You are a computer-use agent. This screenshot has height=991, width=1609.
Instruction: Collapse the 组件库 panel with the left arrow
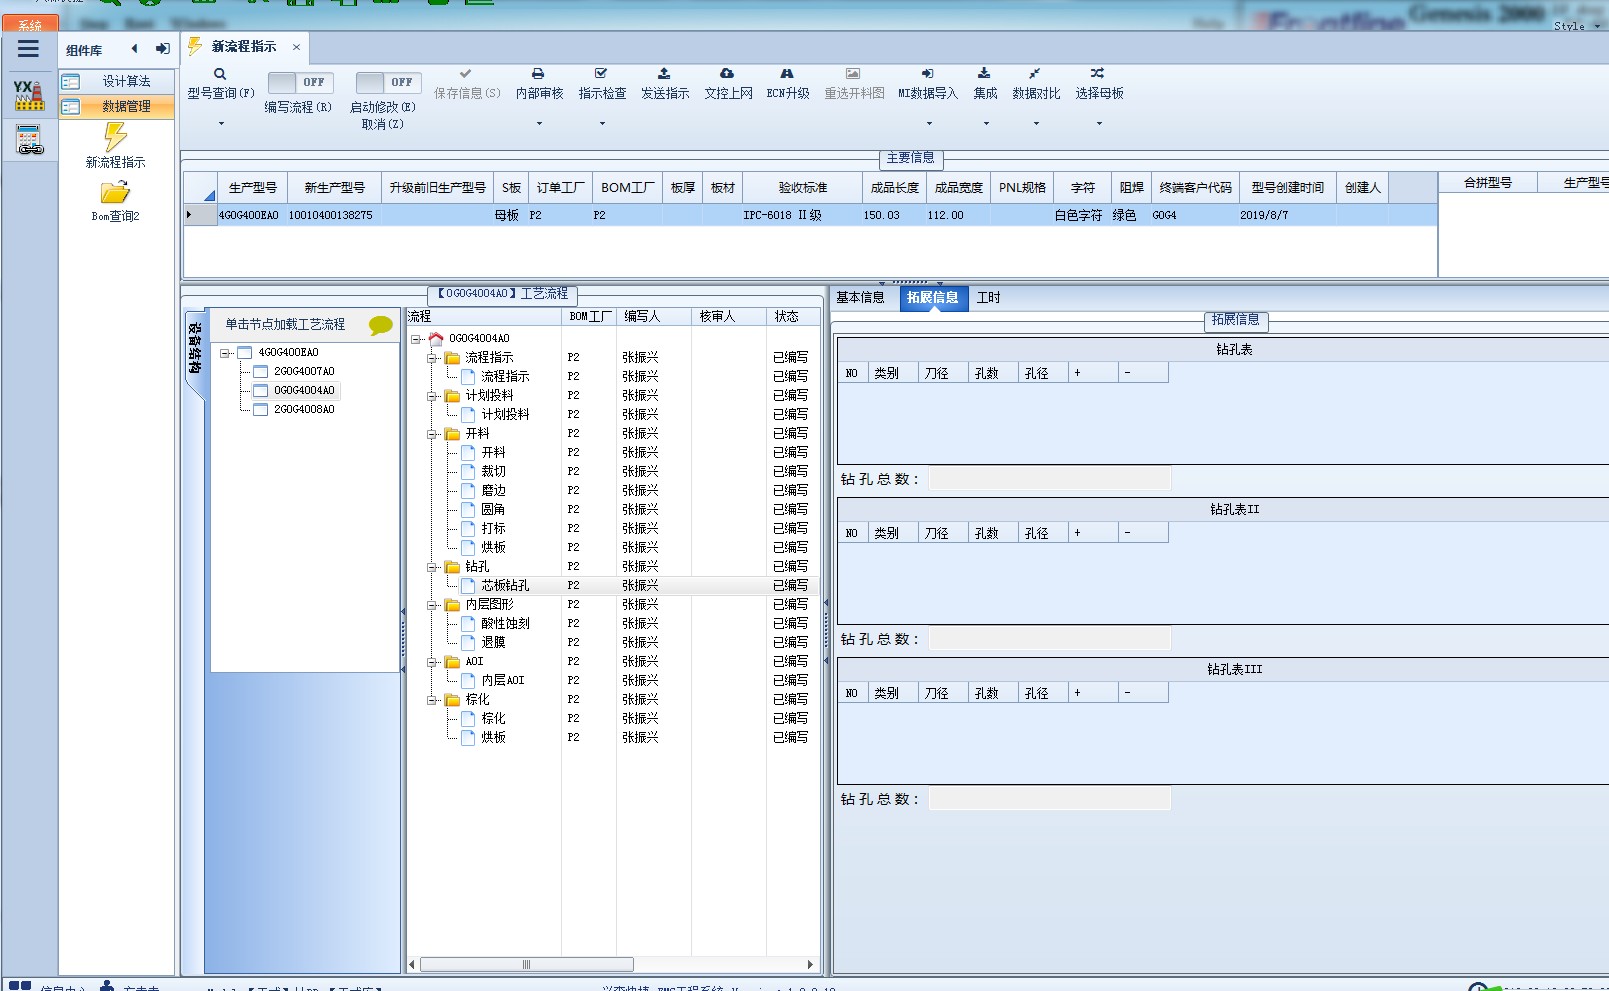(x=134, y=48)
